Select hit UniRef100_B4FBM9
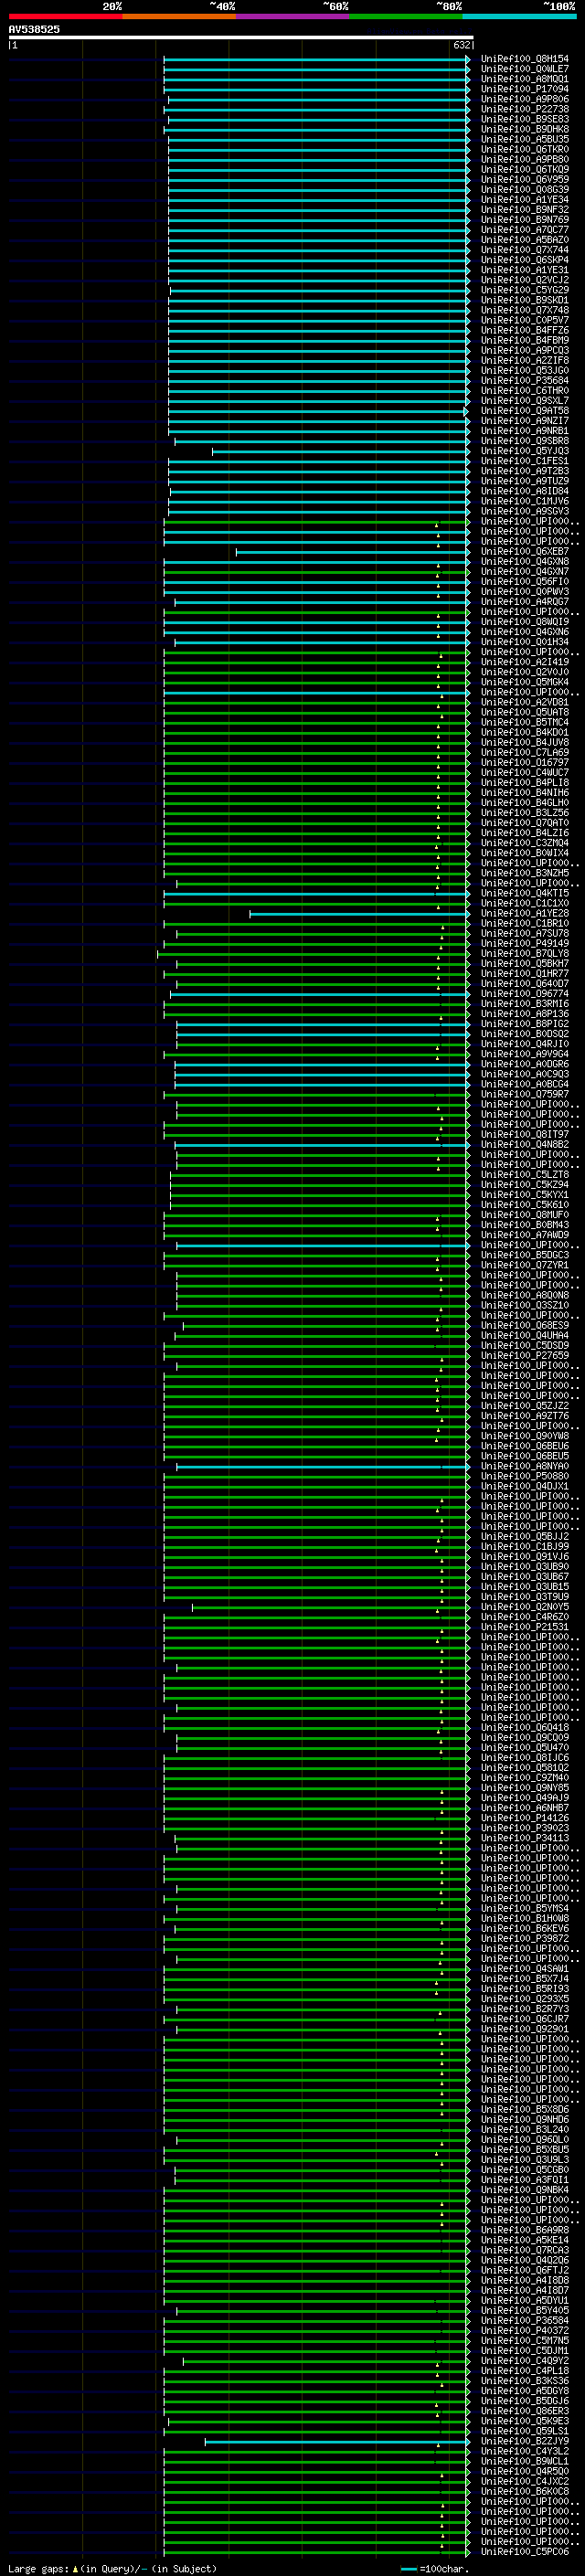585x2576 pixels. [525, 340]
